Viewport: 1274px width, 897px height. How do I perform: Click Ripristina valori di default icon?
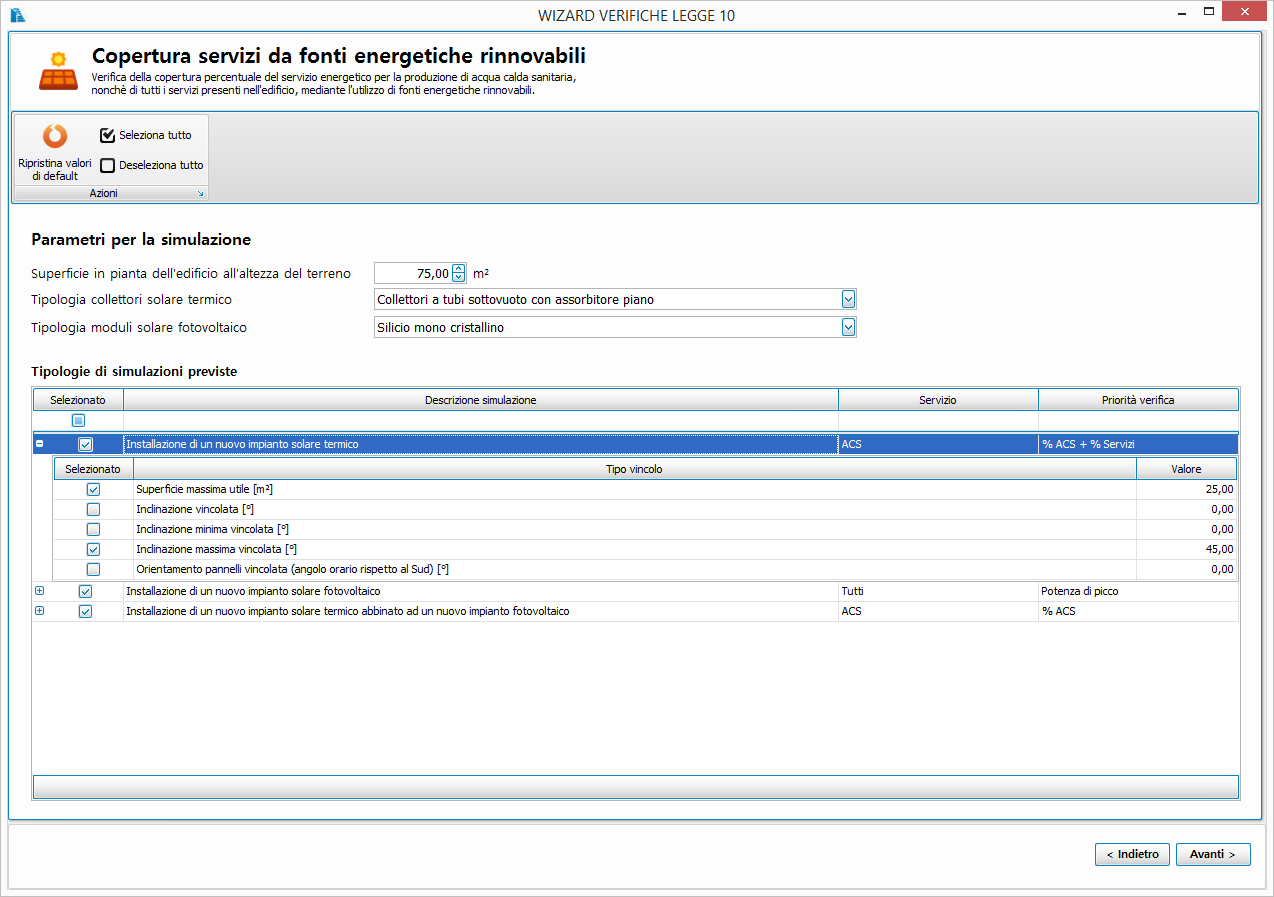tap(55, 136)
